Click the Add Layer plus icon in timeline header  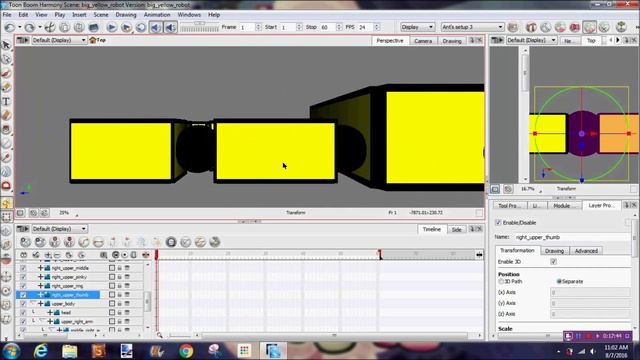[x=48, y=255]
